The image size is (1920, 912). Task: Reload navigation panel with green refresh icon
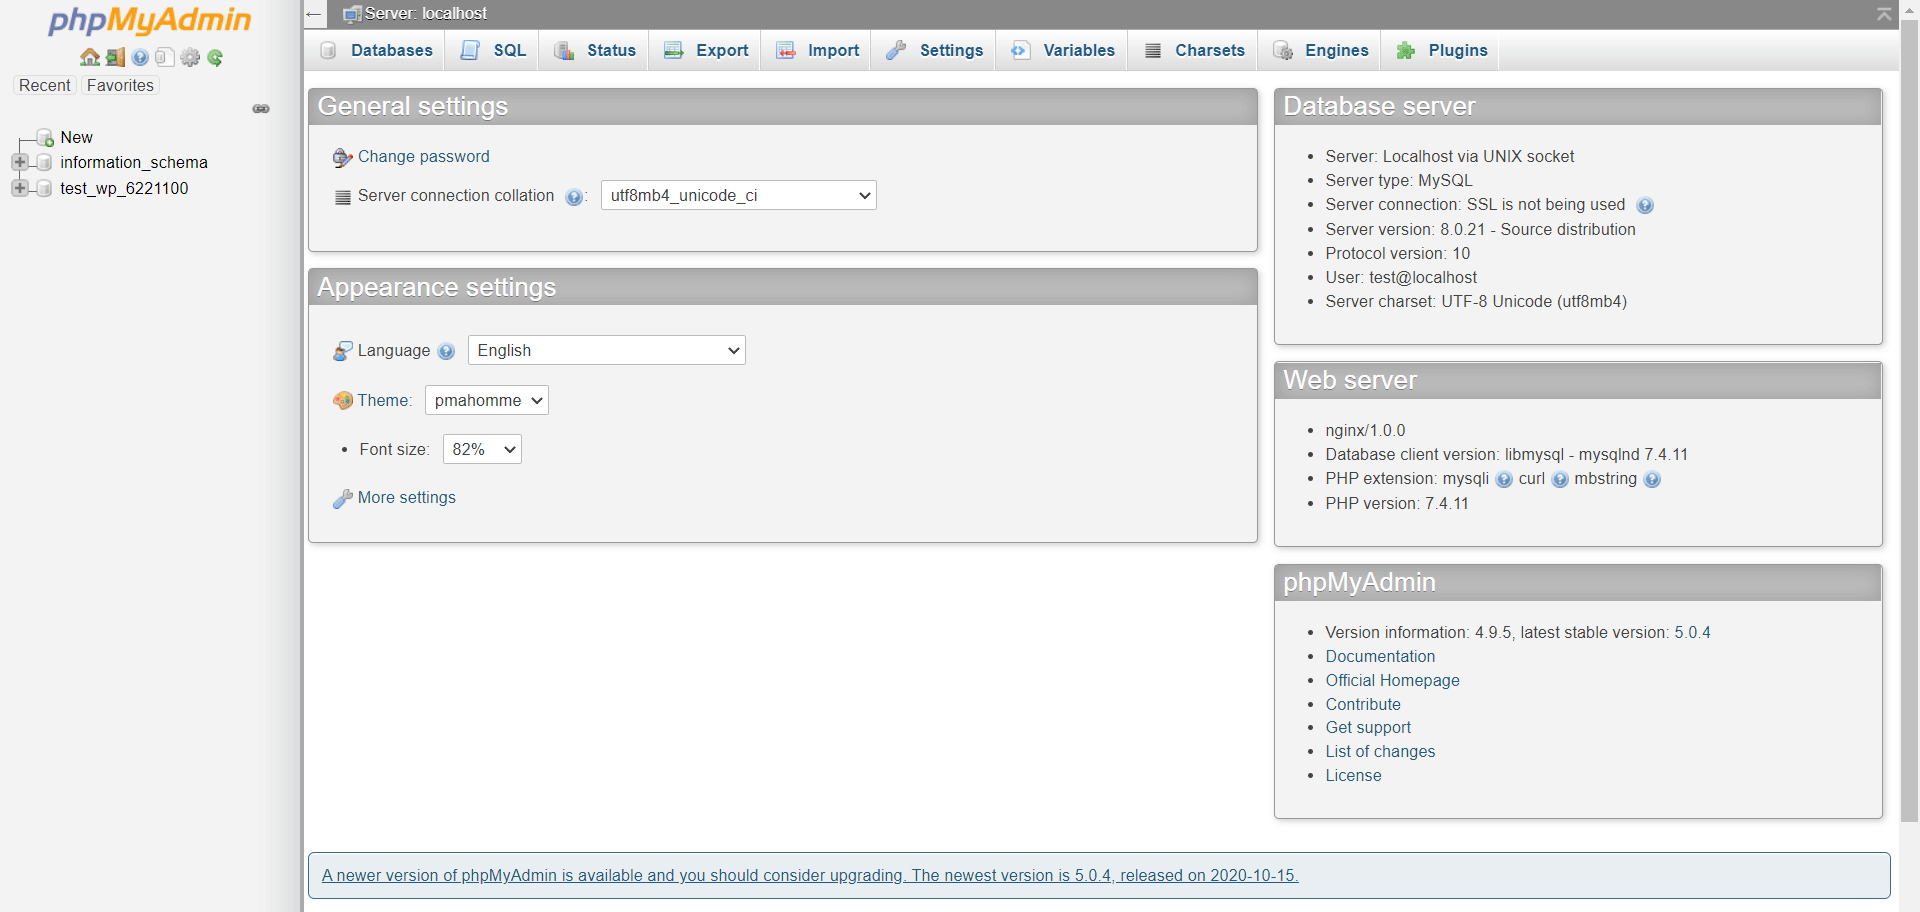point(215,58)
